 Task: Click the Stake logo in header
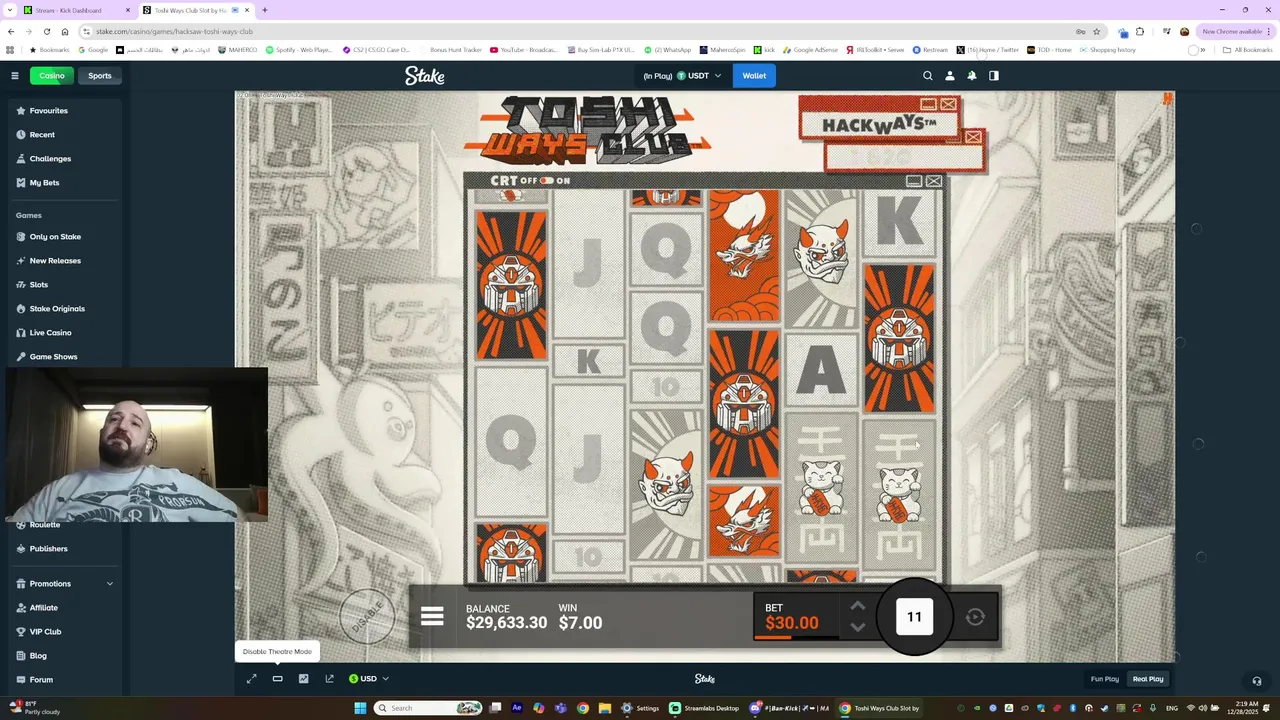[425, 75]
